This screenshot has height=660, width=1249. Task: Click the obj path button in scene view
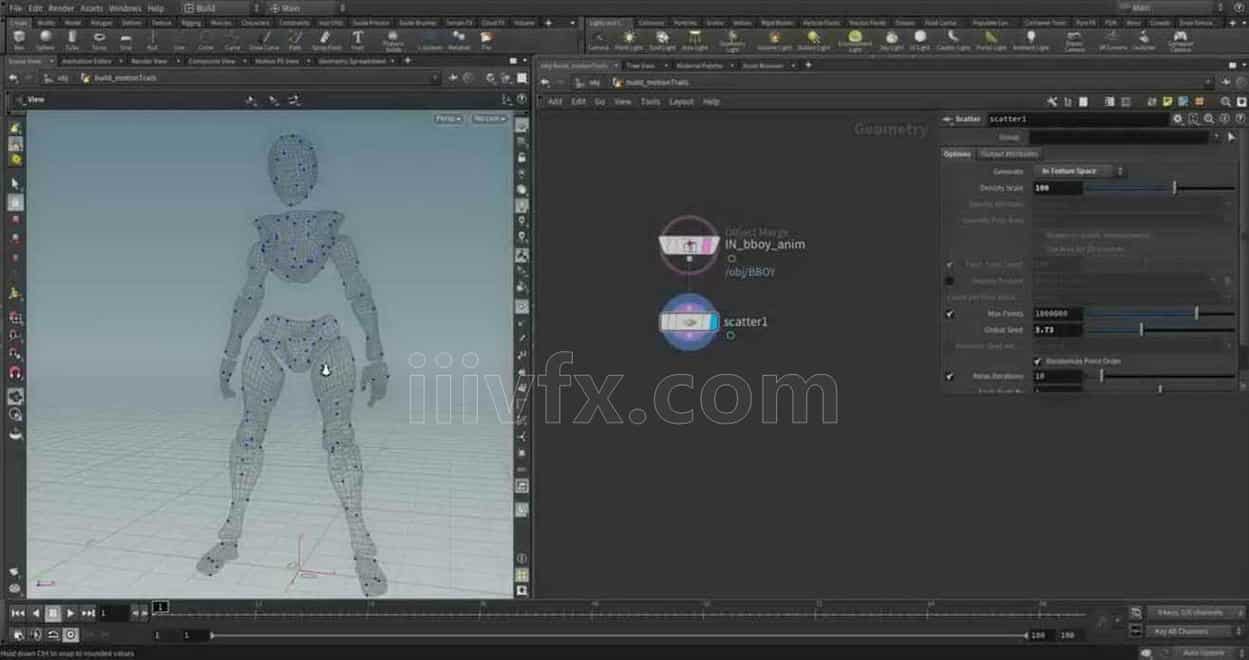[x=58, y=78]
